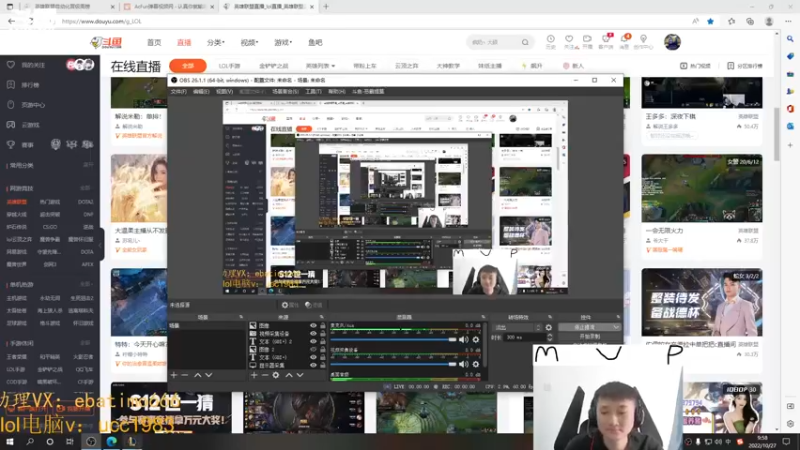
Task: Remove selected source with minus button
Action: 265,375
